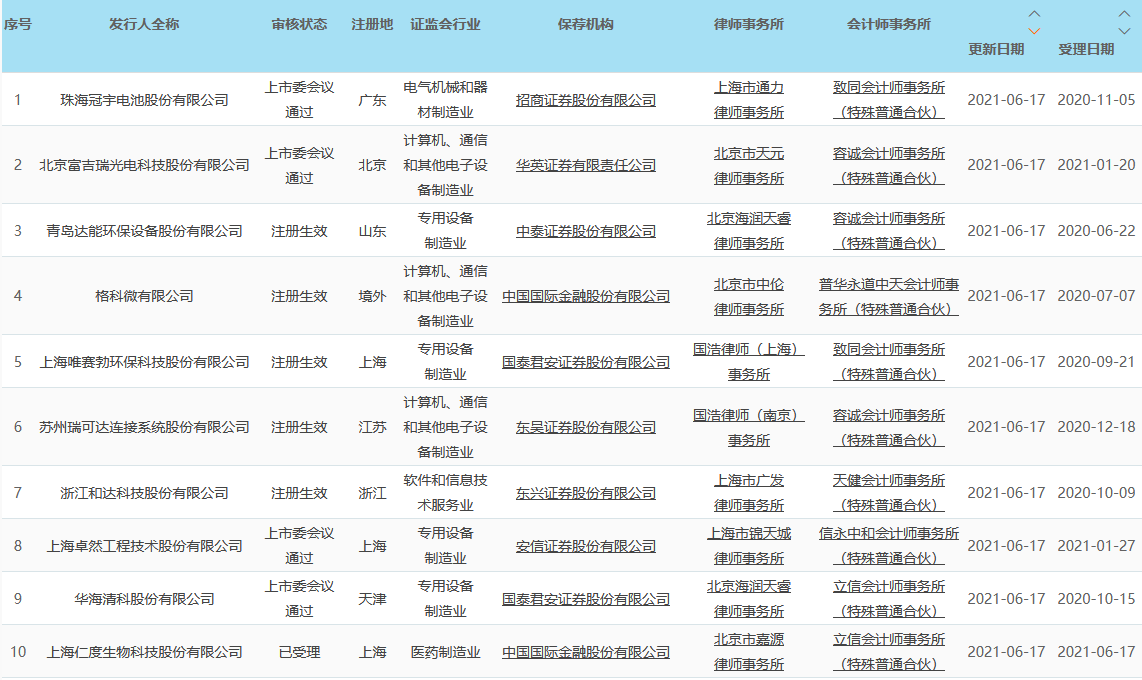Open 国泰君安证券 link in 华海清科 row

[586, 599]
